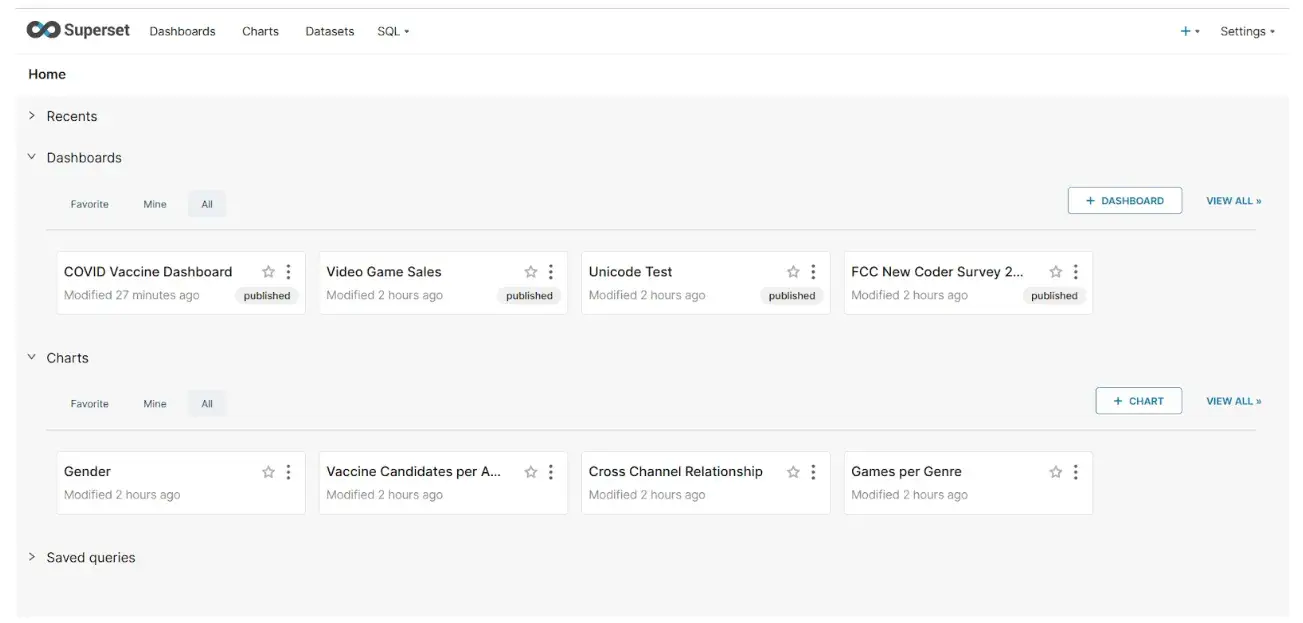This screenshot has height=623, width=1303.
Task: Open the SQL dropdown menu
Action: pos(393,31)
